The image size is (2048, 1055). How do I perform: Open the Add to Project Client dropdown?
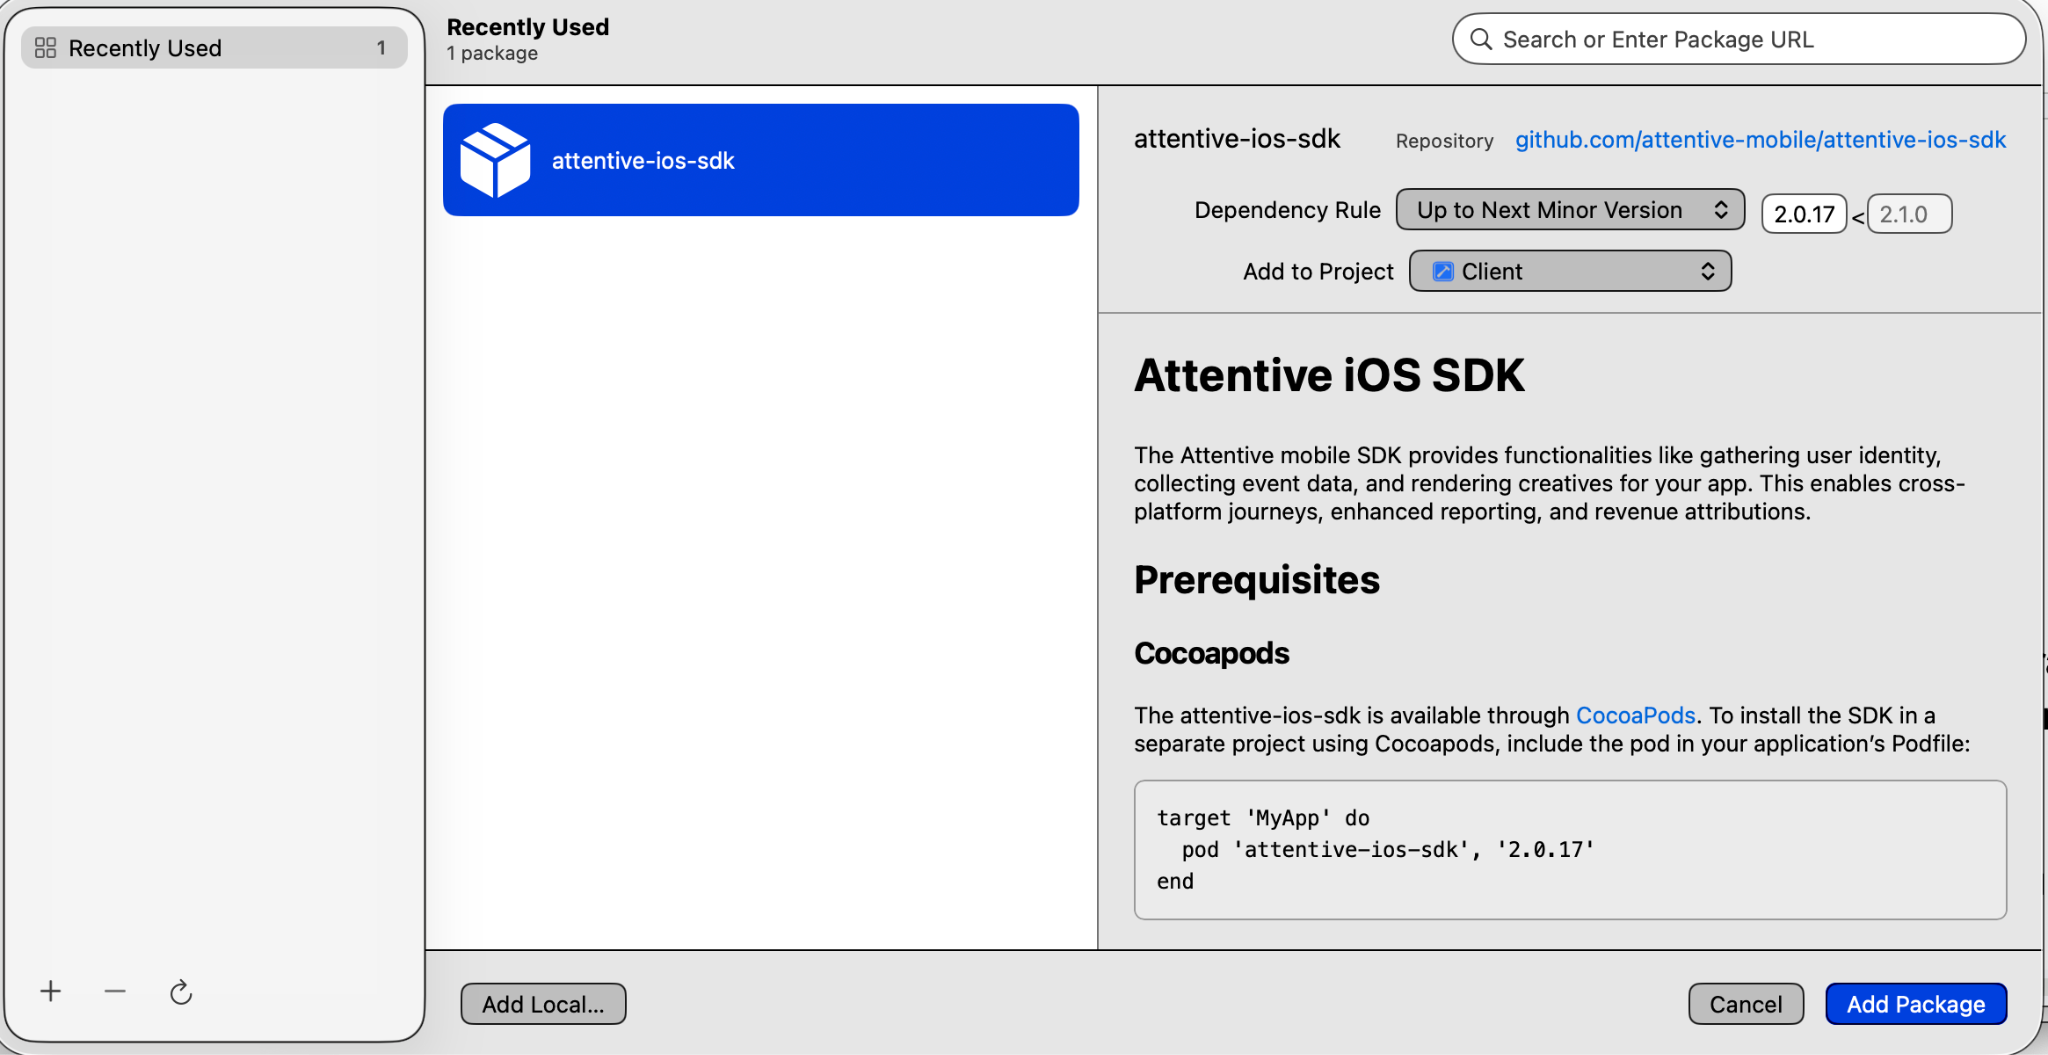point(1570,271)
